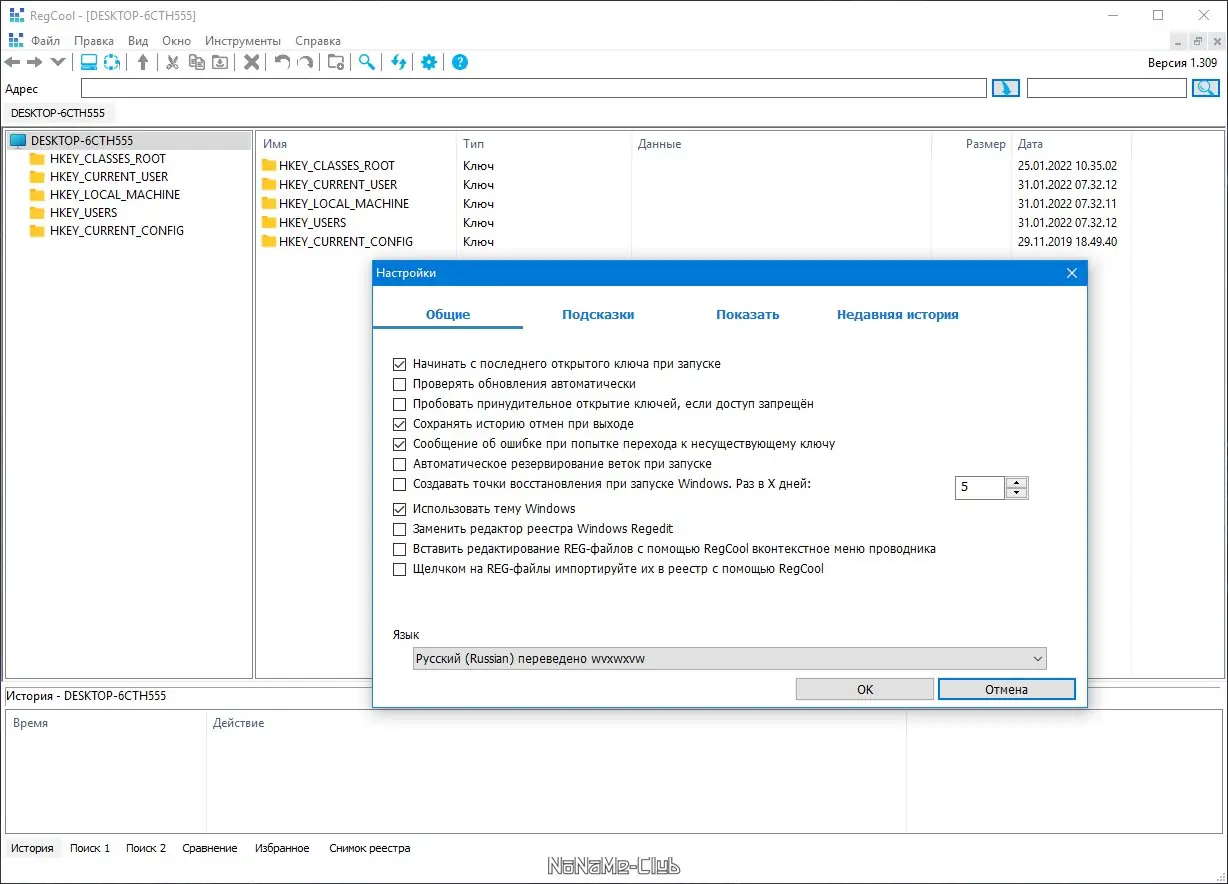Check Заменить редактор реестра Windows Regedit
The image size is (1228, 884).
[x=400, y=529]
